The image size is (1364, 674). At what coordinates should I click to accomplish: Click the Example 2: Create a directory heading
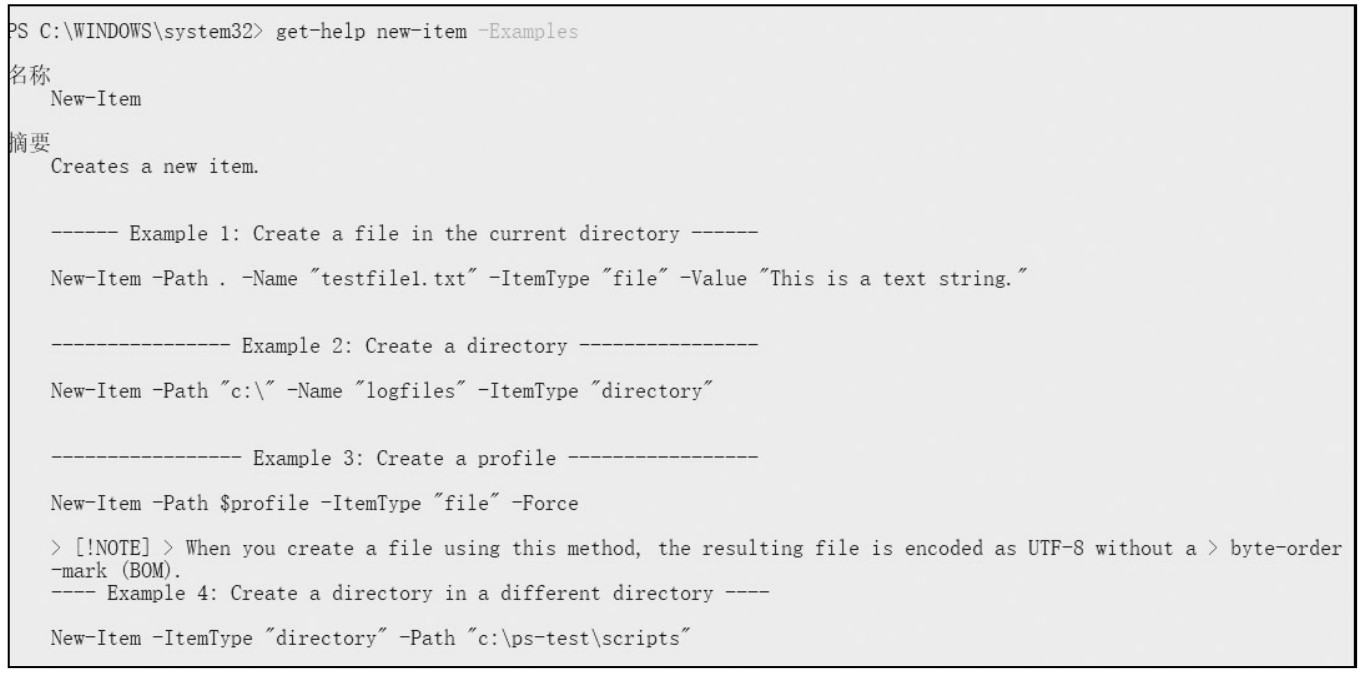click(x=404, y=346)
